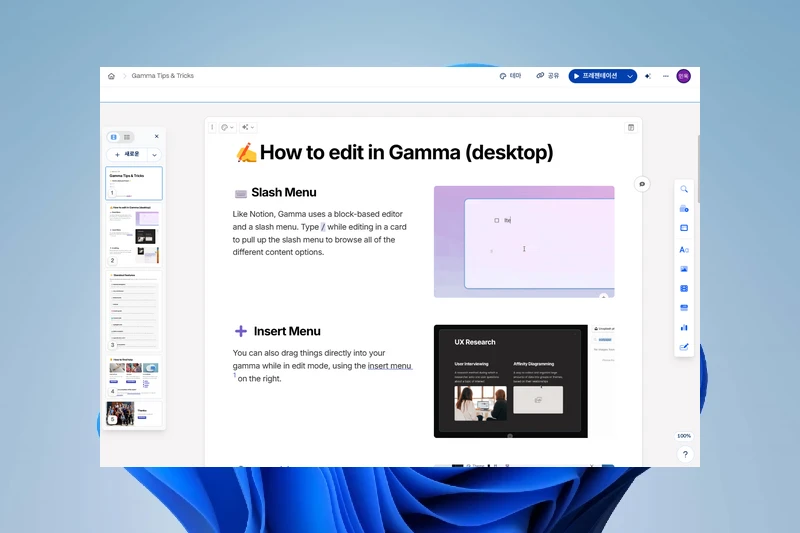Click the keyboard icon beside Slash Menu
Screen dimensions: 800x533
point(241,193)
